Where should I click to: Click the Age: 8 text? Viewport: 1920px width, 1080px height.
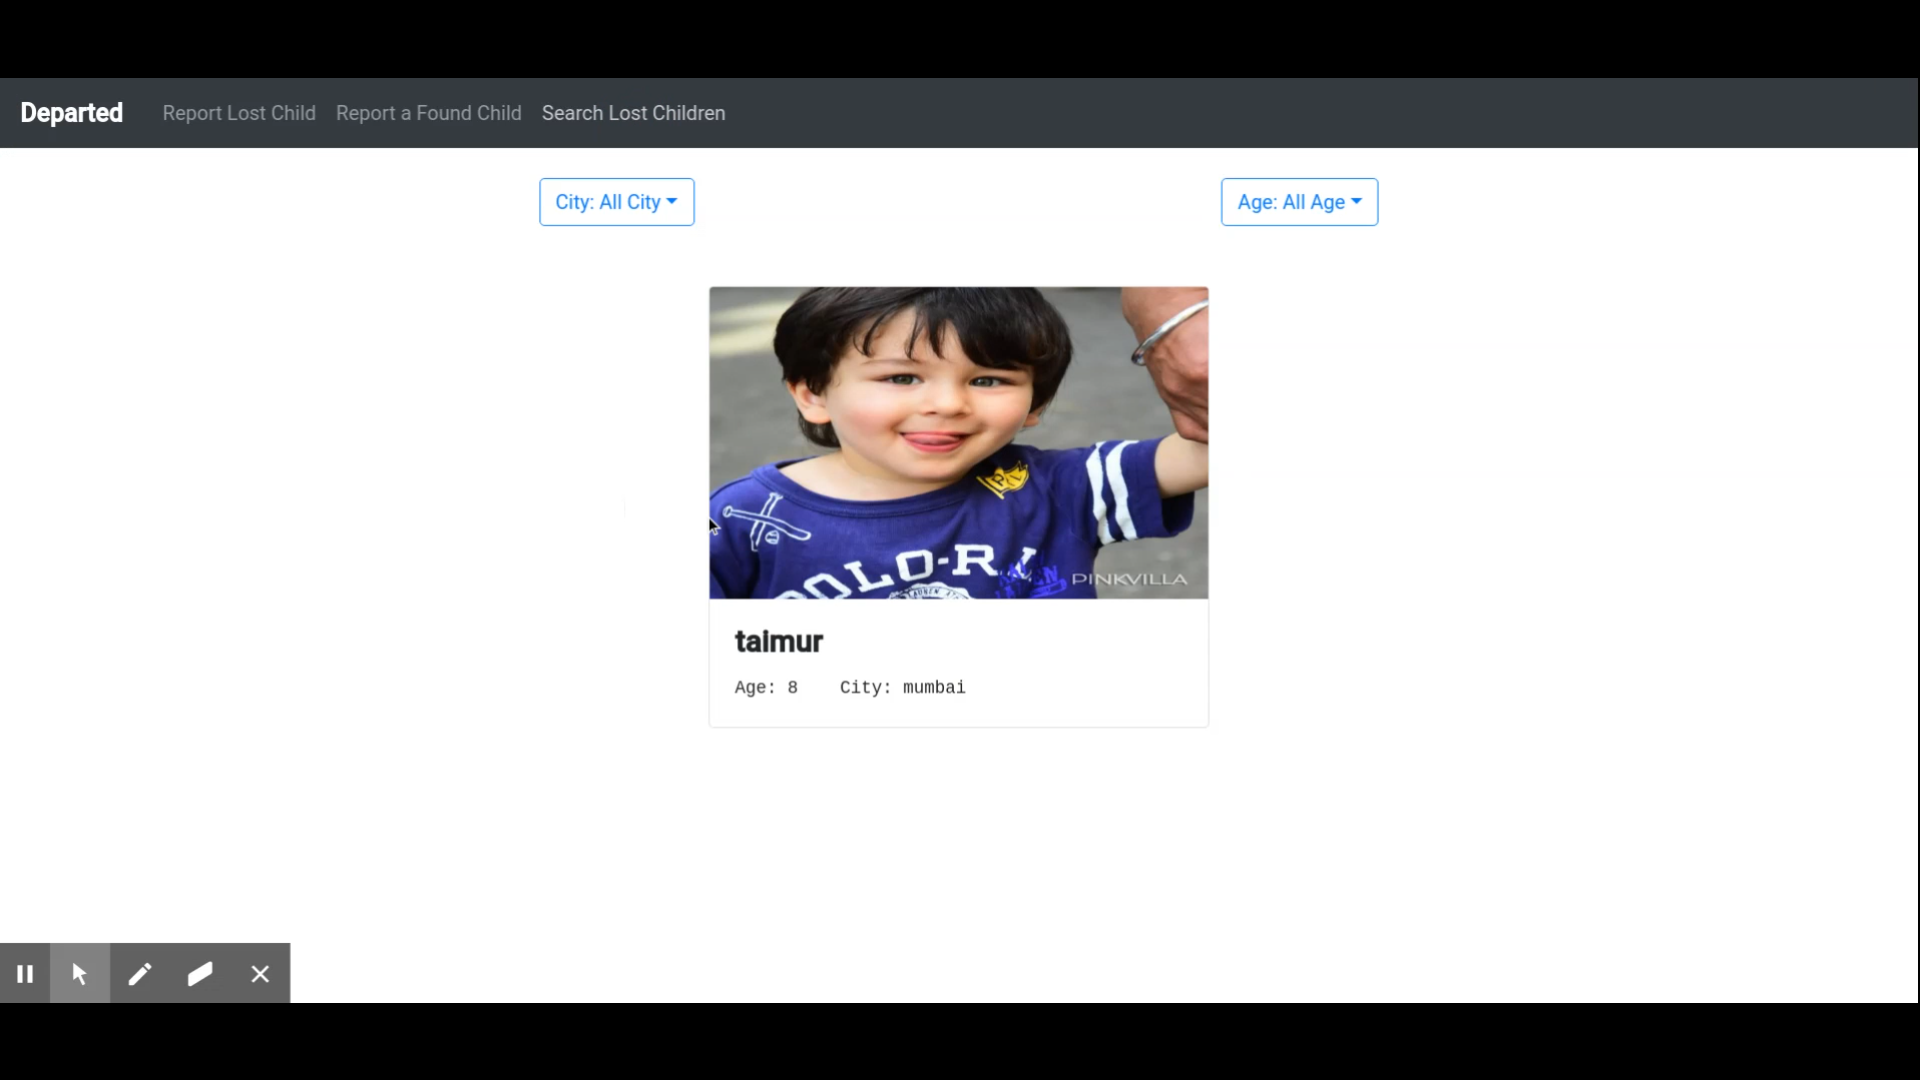766,687
